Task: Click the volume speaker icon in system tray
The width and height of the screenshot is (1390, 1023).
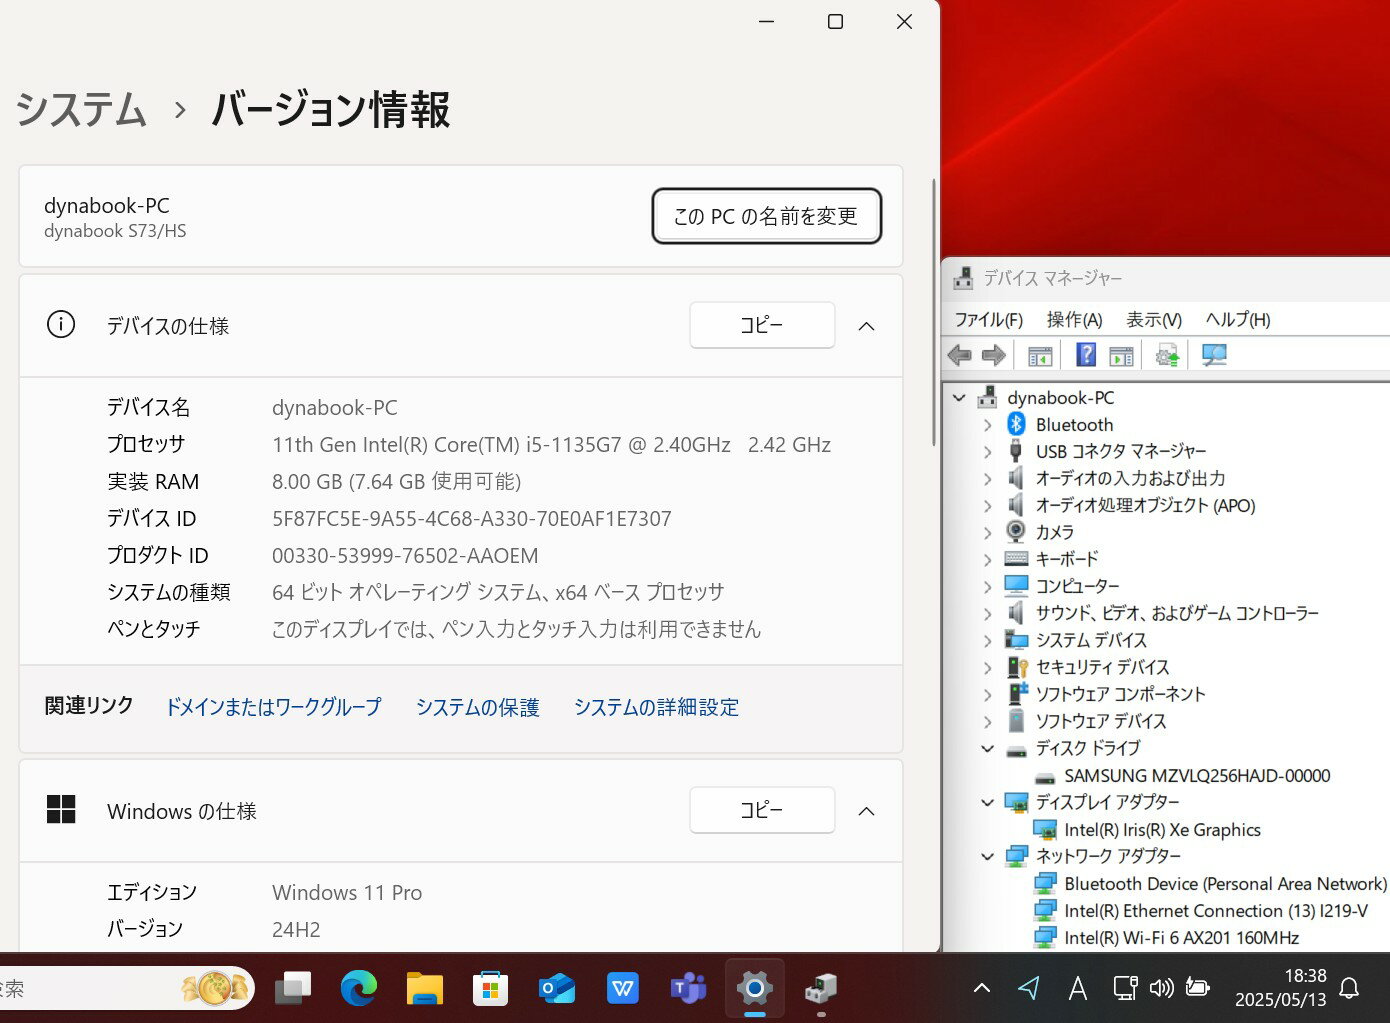Action: 1161,989
